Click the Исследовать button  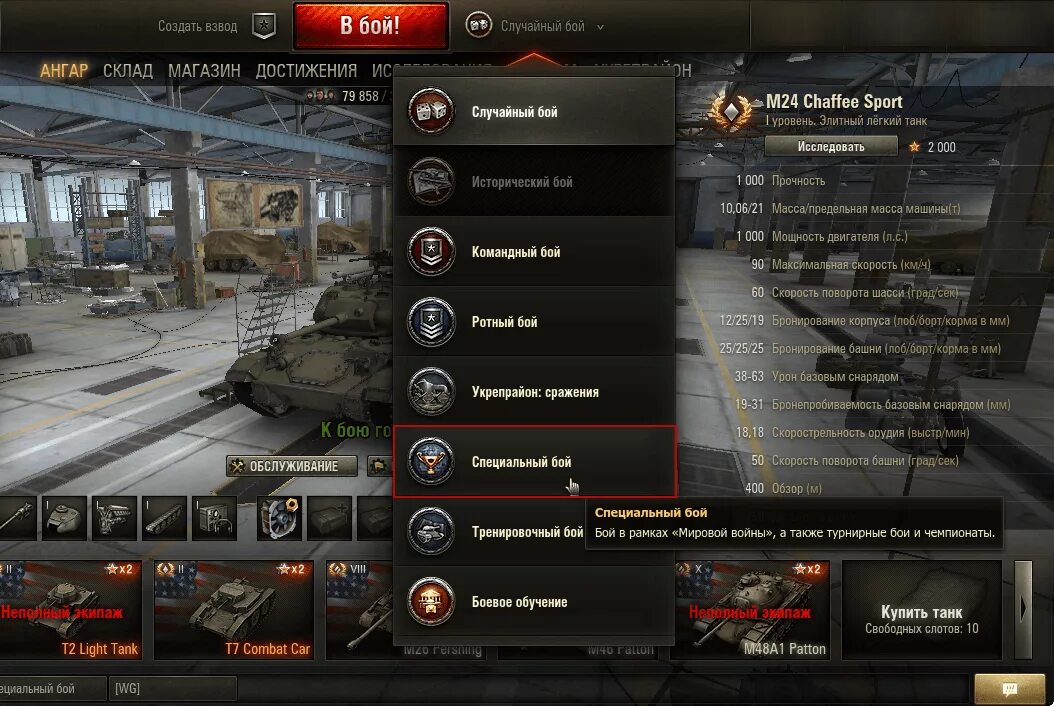coord(831,147)
